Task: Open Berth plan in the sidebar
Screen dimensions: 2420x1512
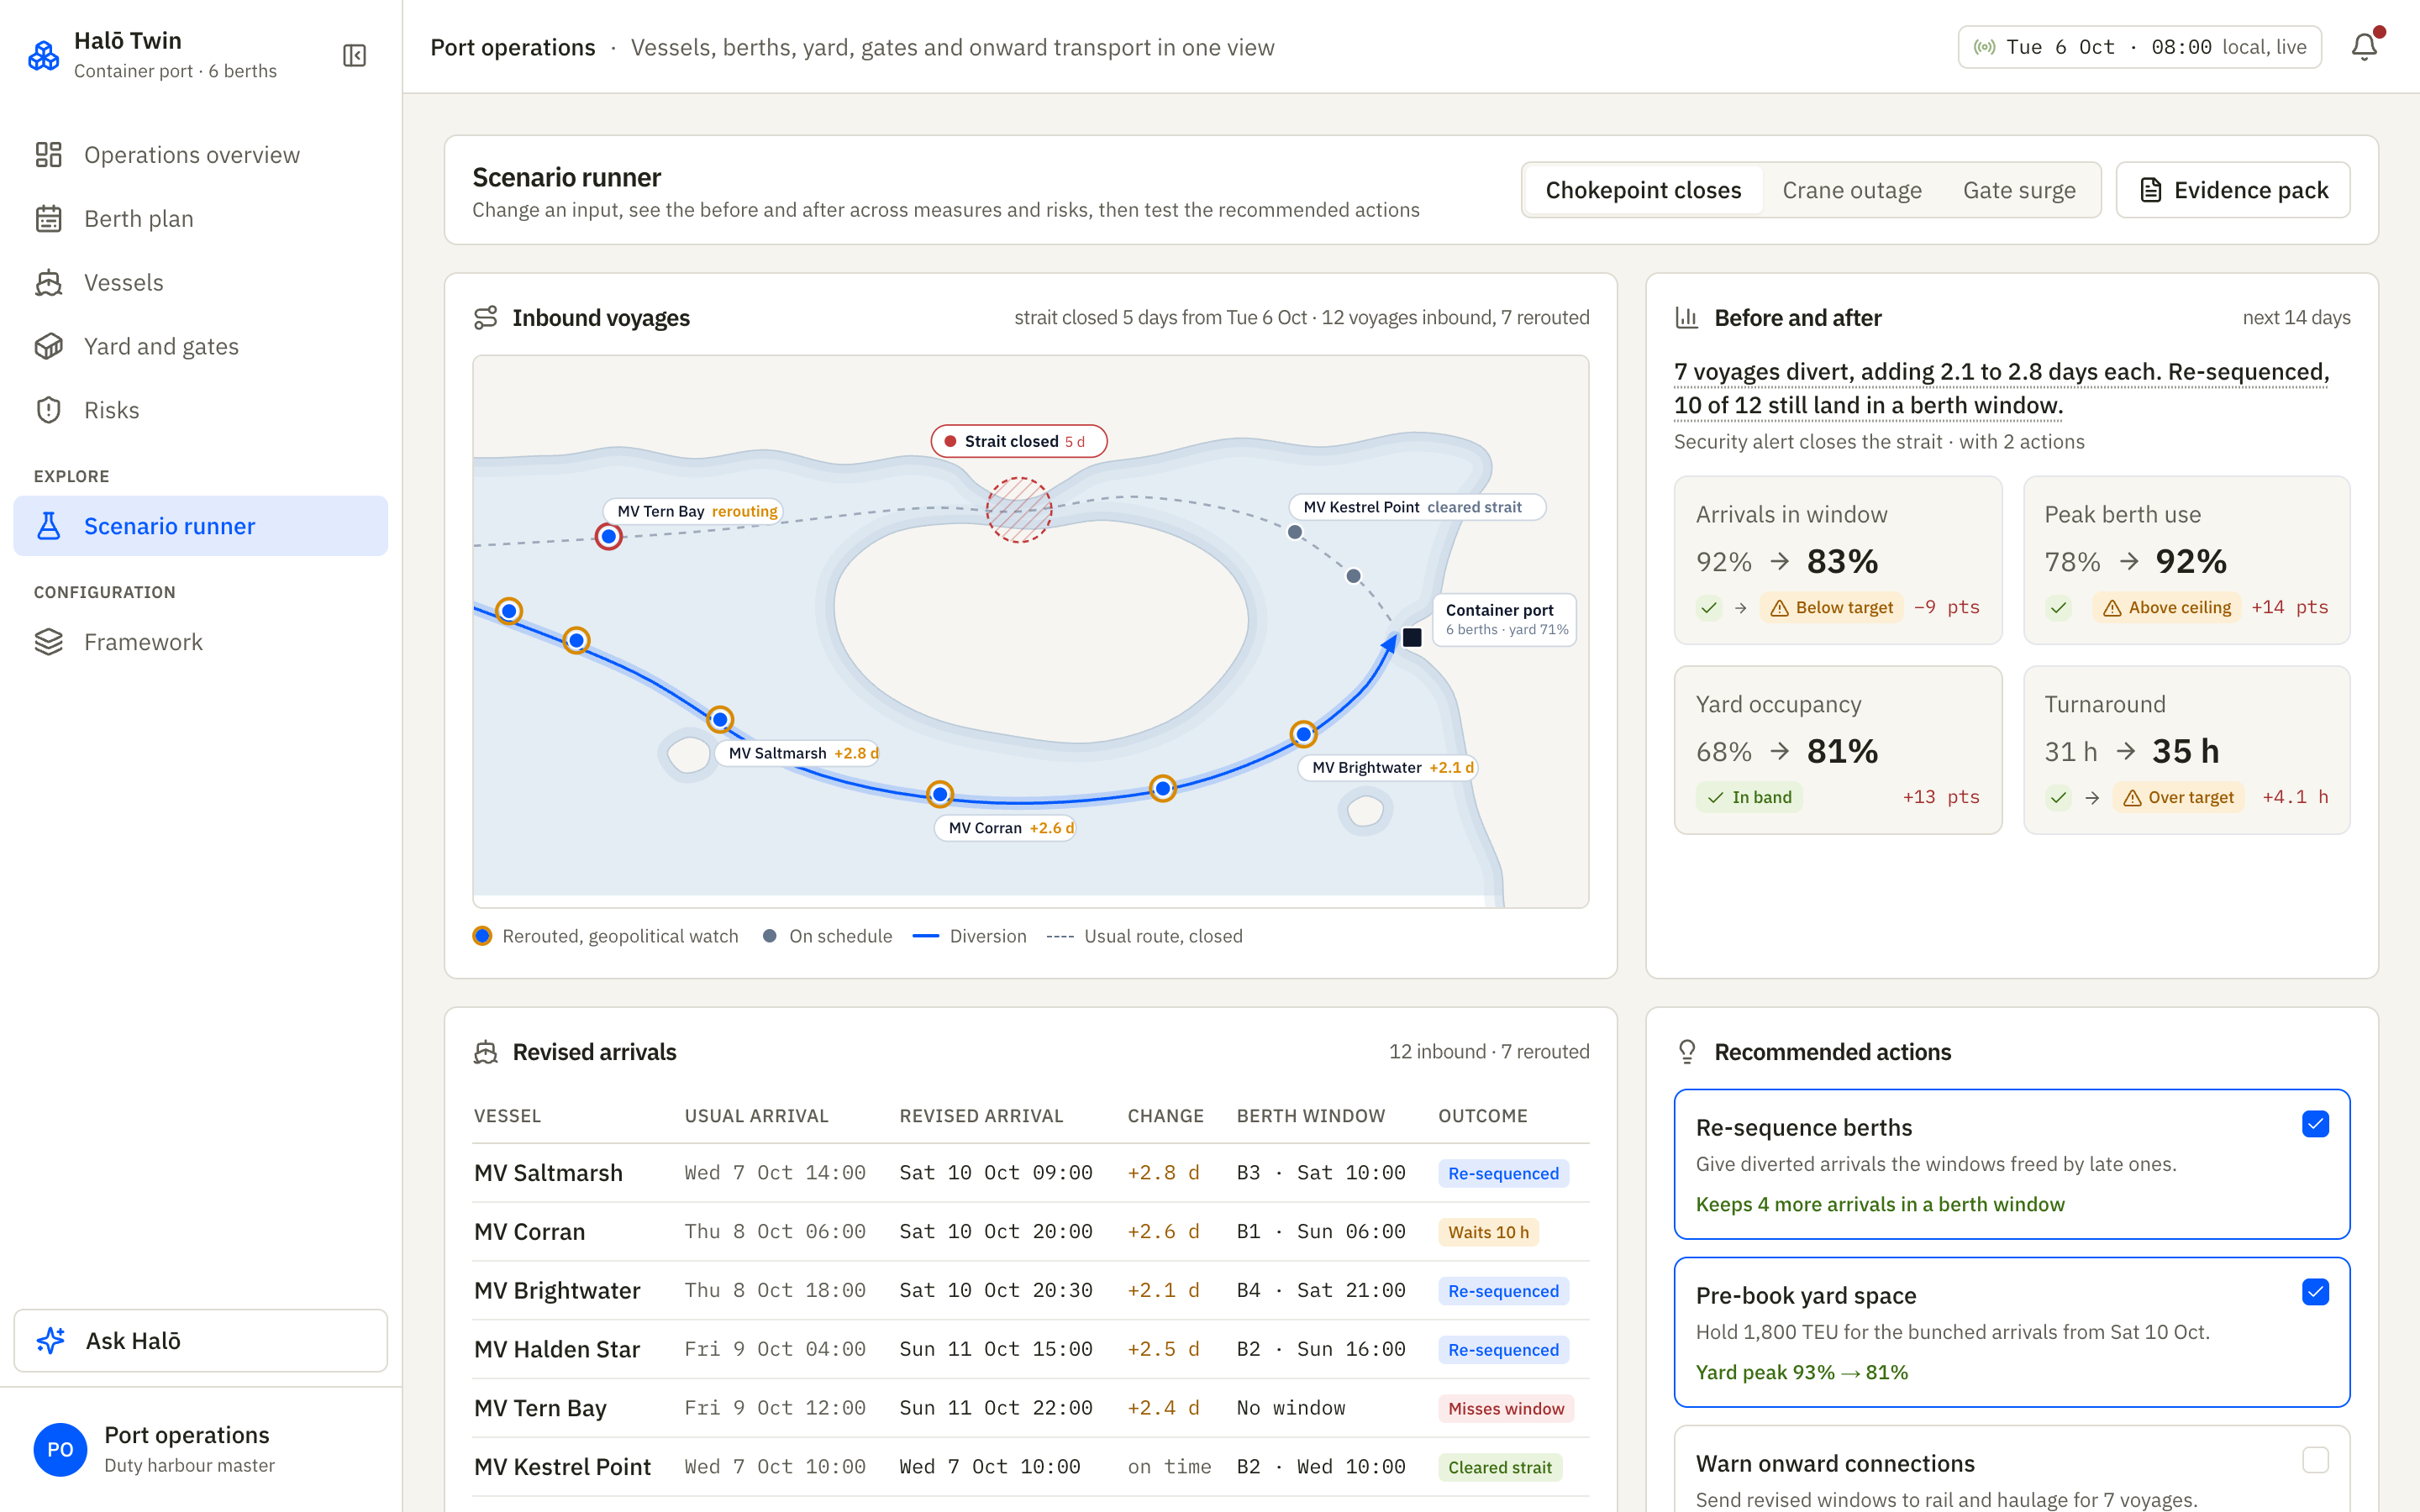Action: click(x=200, y=219)
